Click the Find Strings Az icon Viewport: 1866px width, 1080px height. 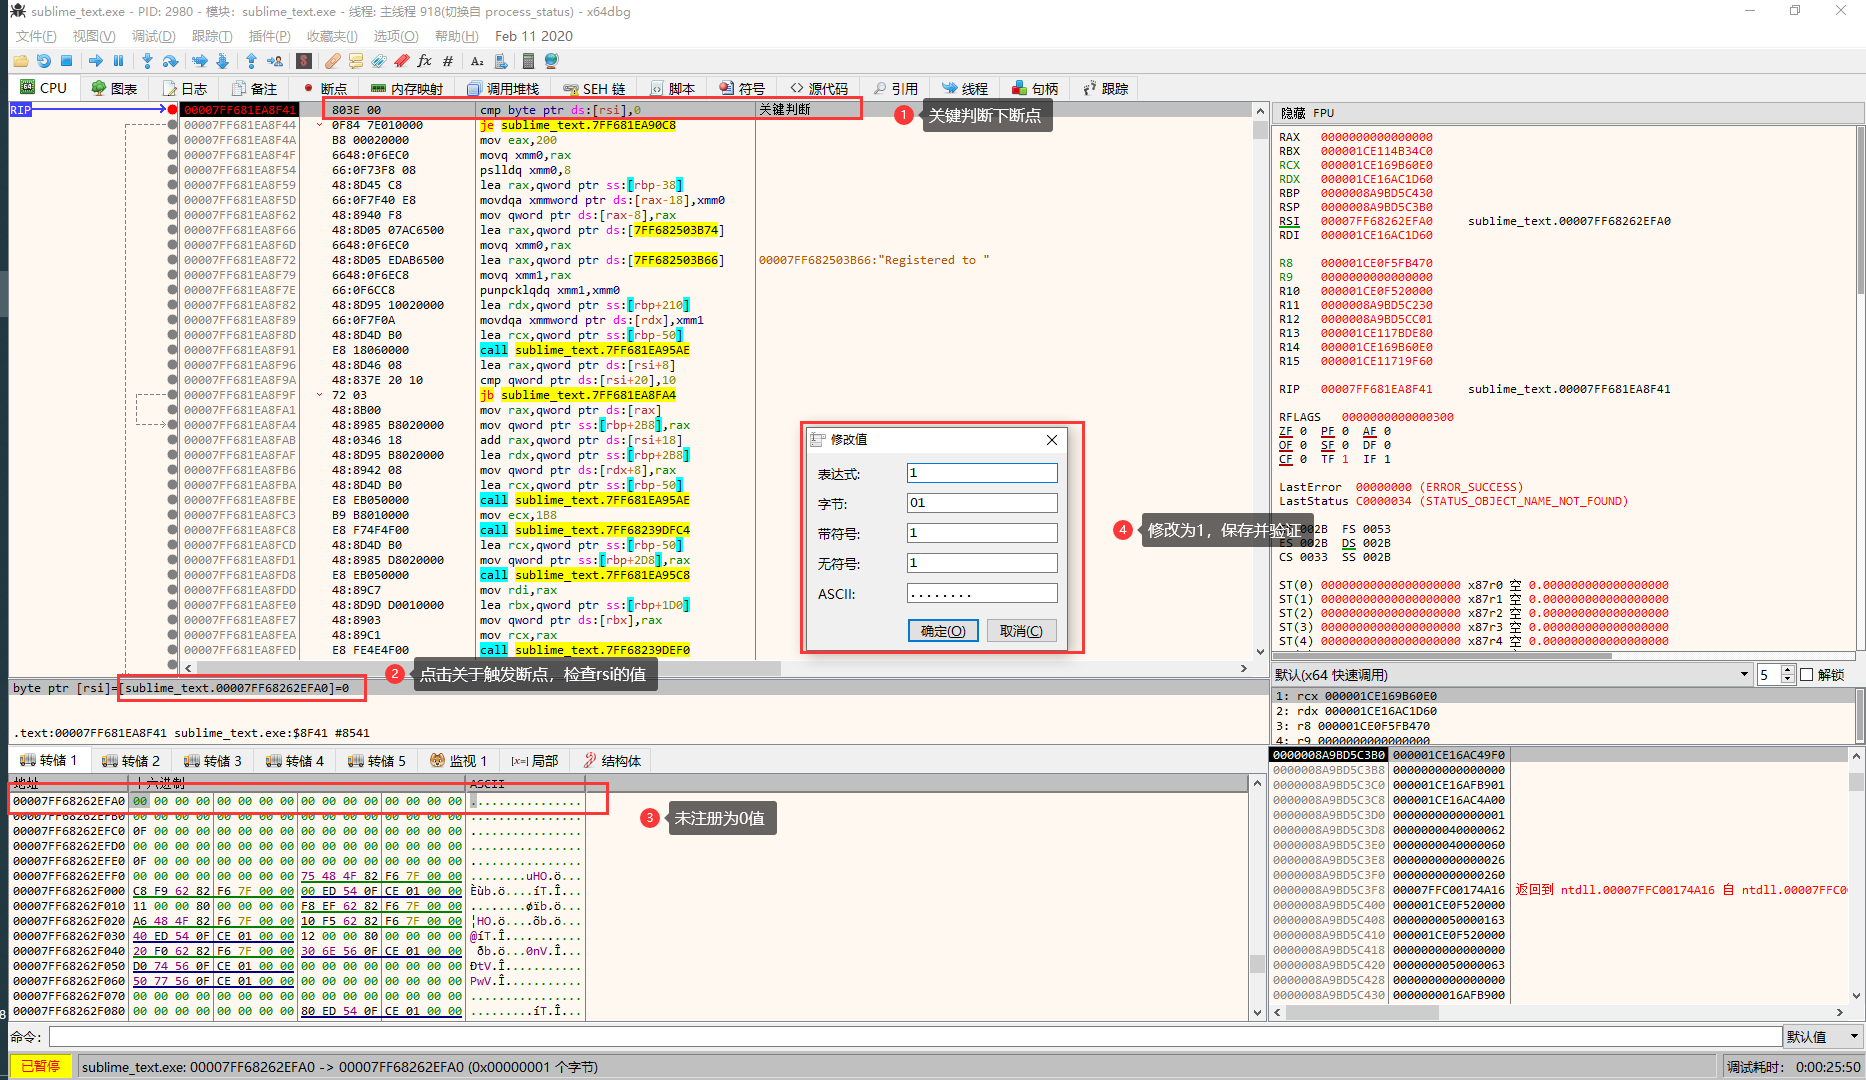477,61
